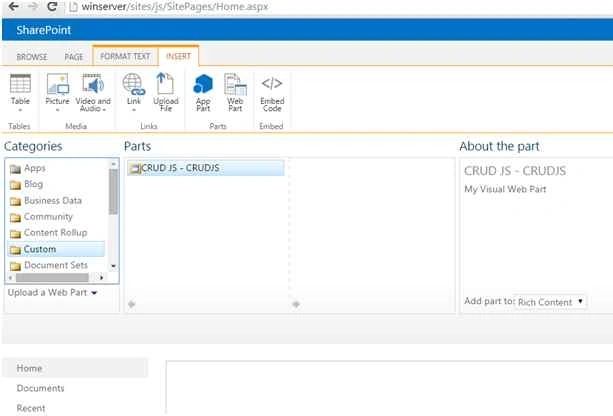613x416 pixels.
Task: Click the Custom folder icon
Action: pos(15,250)
